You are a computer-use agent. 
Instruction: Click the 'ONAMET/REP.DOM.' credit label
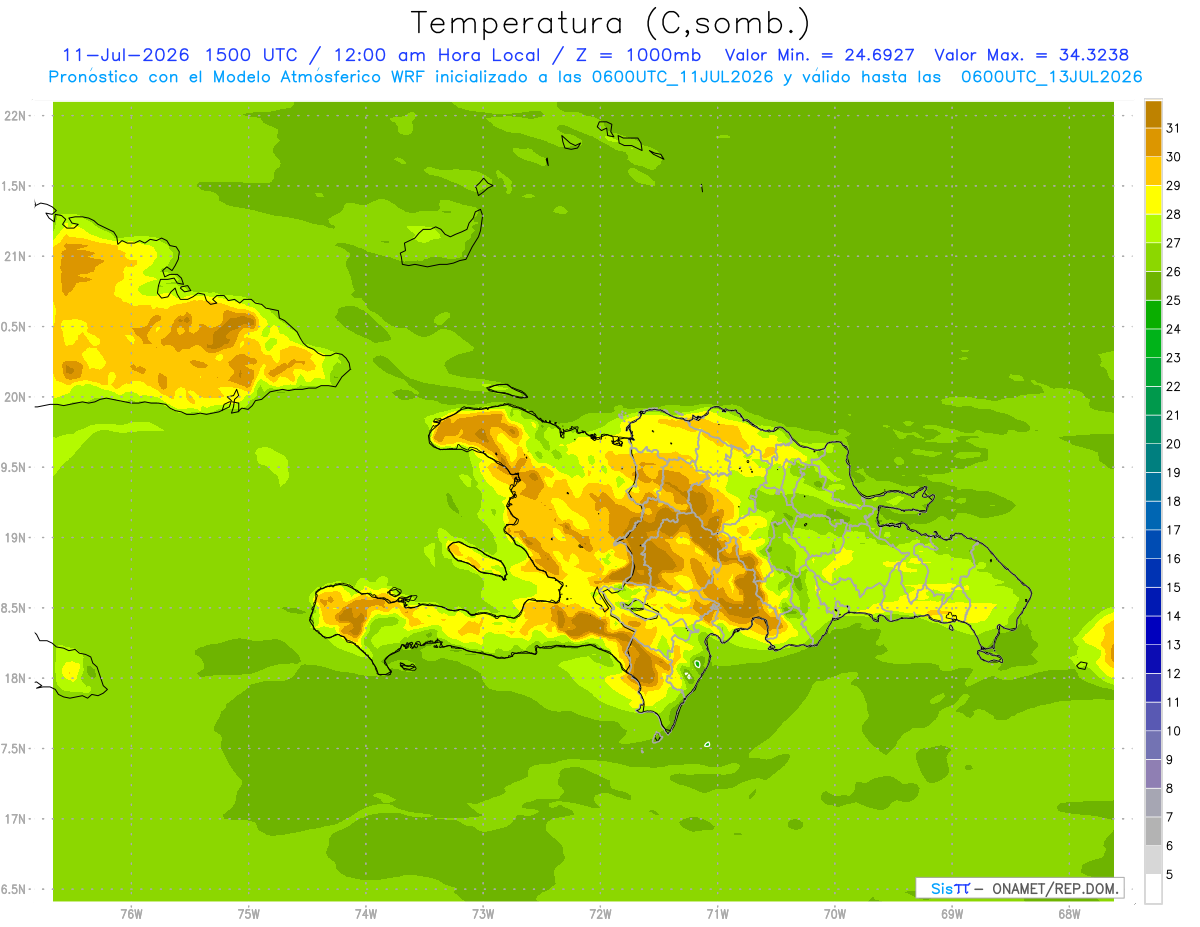pyautogui.click(x=1055, y=888)
